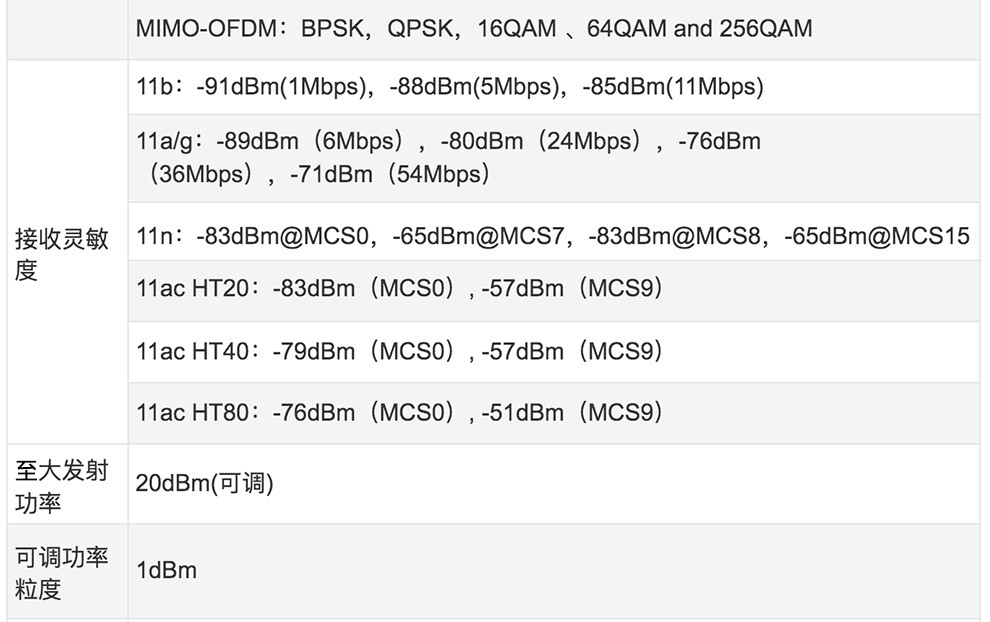Select the 11ac HT40 sensitivity row
Image resolution: width=990 pixels, height=622 pixels.
pyautogui.click(x=400, y=352)
